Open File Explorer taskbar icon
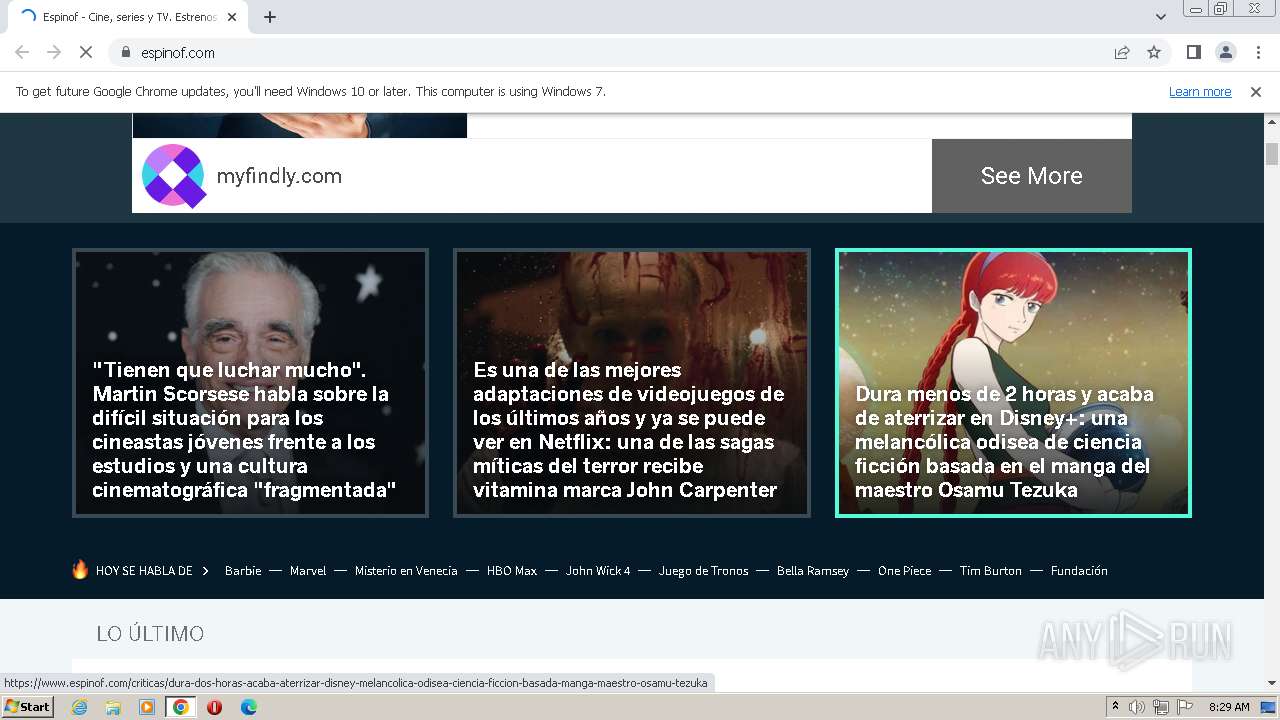1280x720 pixels. coord(113,707)
